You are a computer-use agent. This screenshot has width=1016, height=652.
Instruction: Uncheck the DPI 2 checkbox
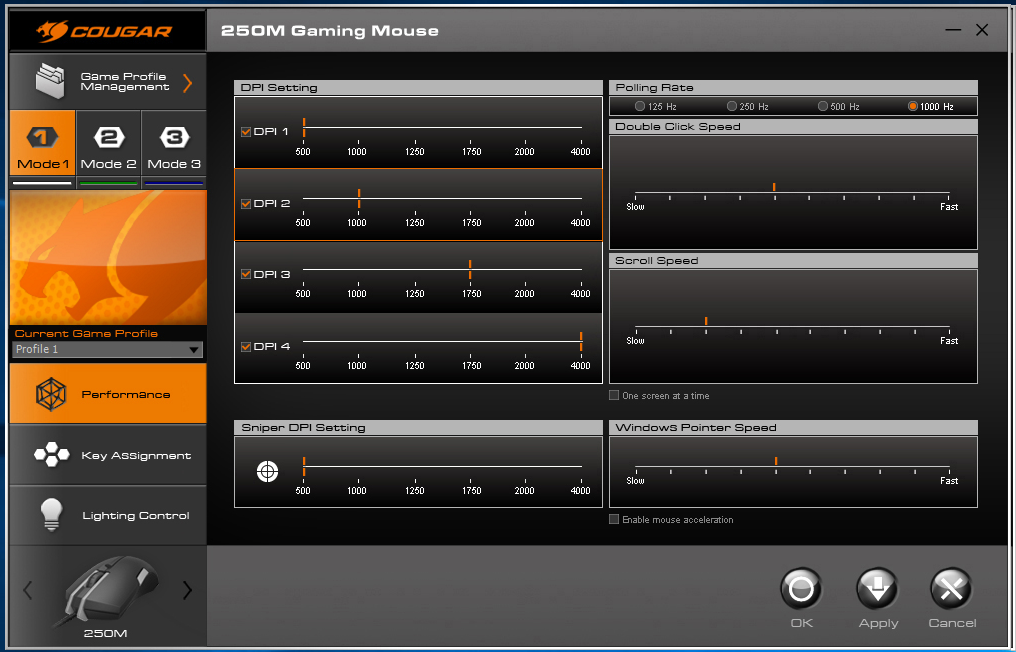click(x=246, y=204)
